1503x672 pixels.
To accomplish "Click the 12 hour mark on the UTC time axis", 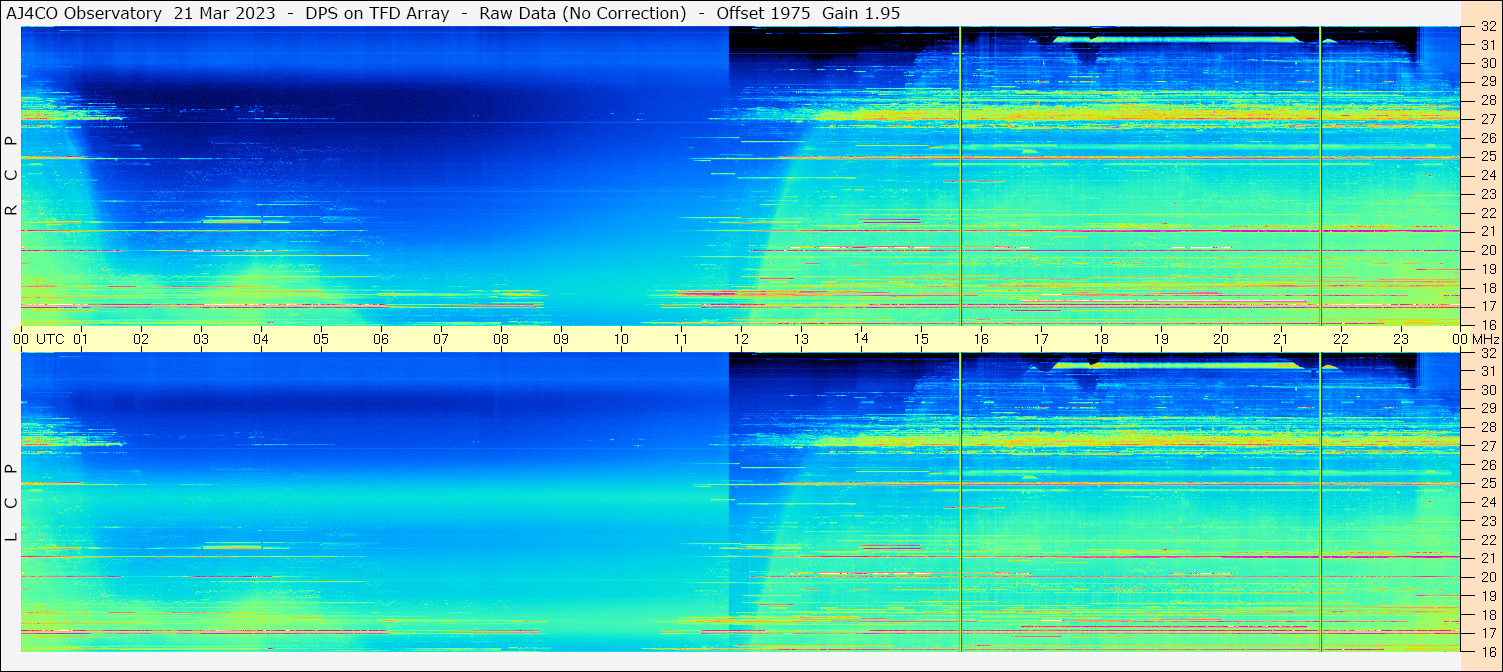I will click(x=741, y=339).
